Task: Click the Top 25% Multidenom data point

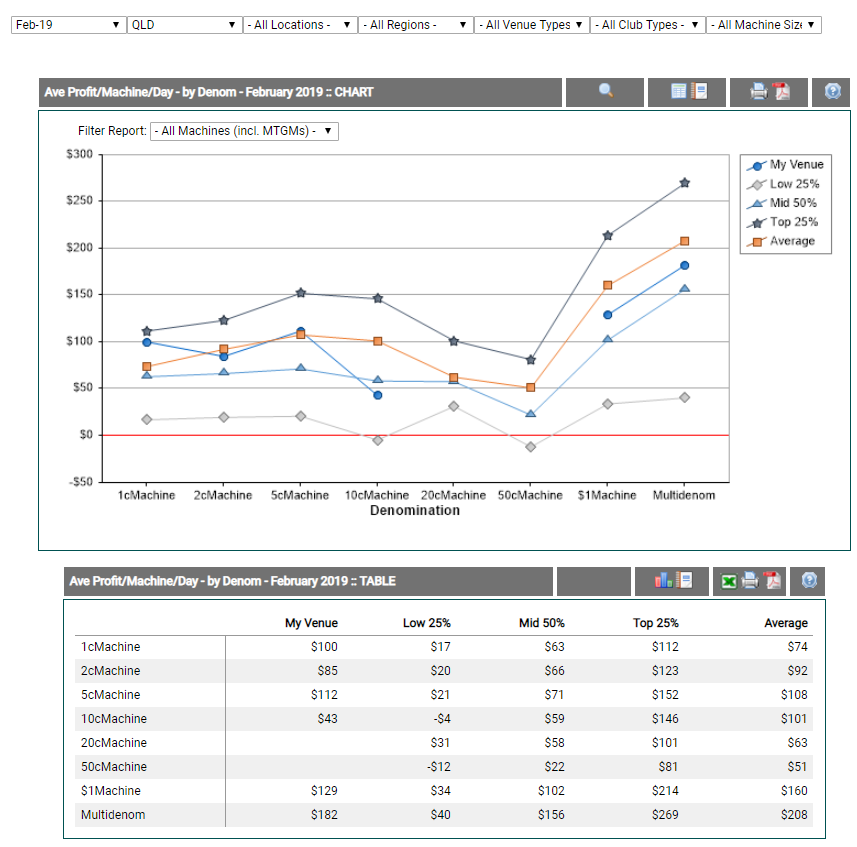Action: 685,183
